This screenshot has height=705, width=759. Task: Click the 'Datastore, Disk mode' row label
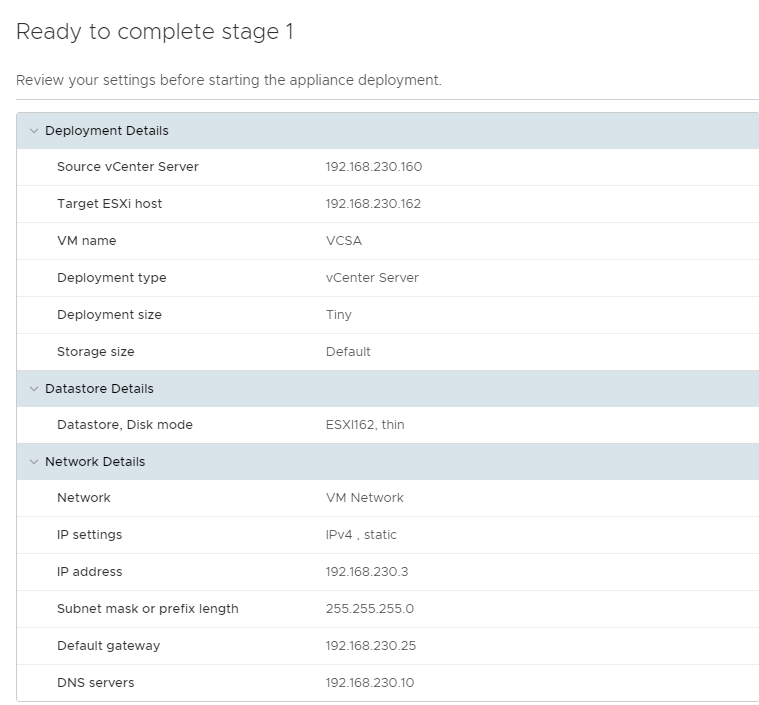[124, 425]
